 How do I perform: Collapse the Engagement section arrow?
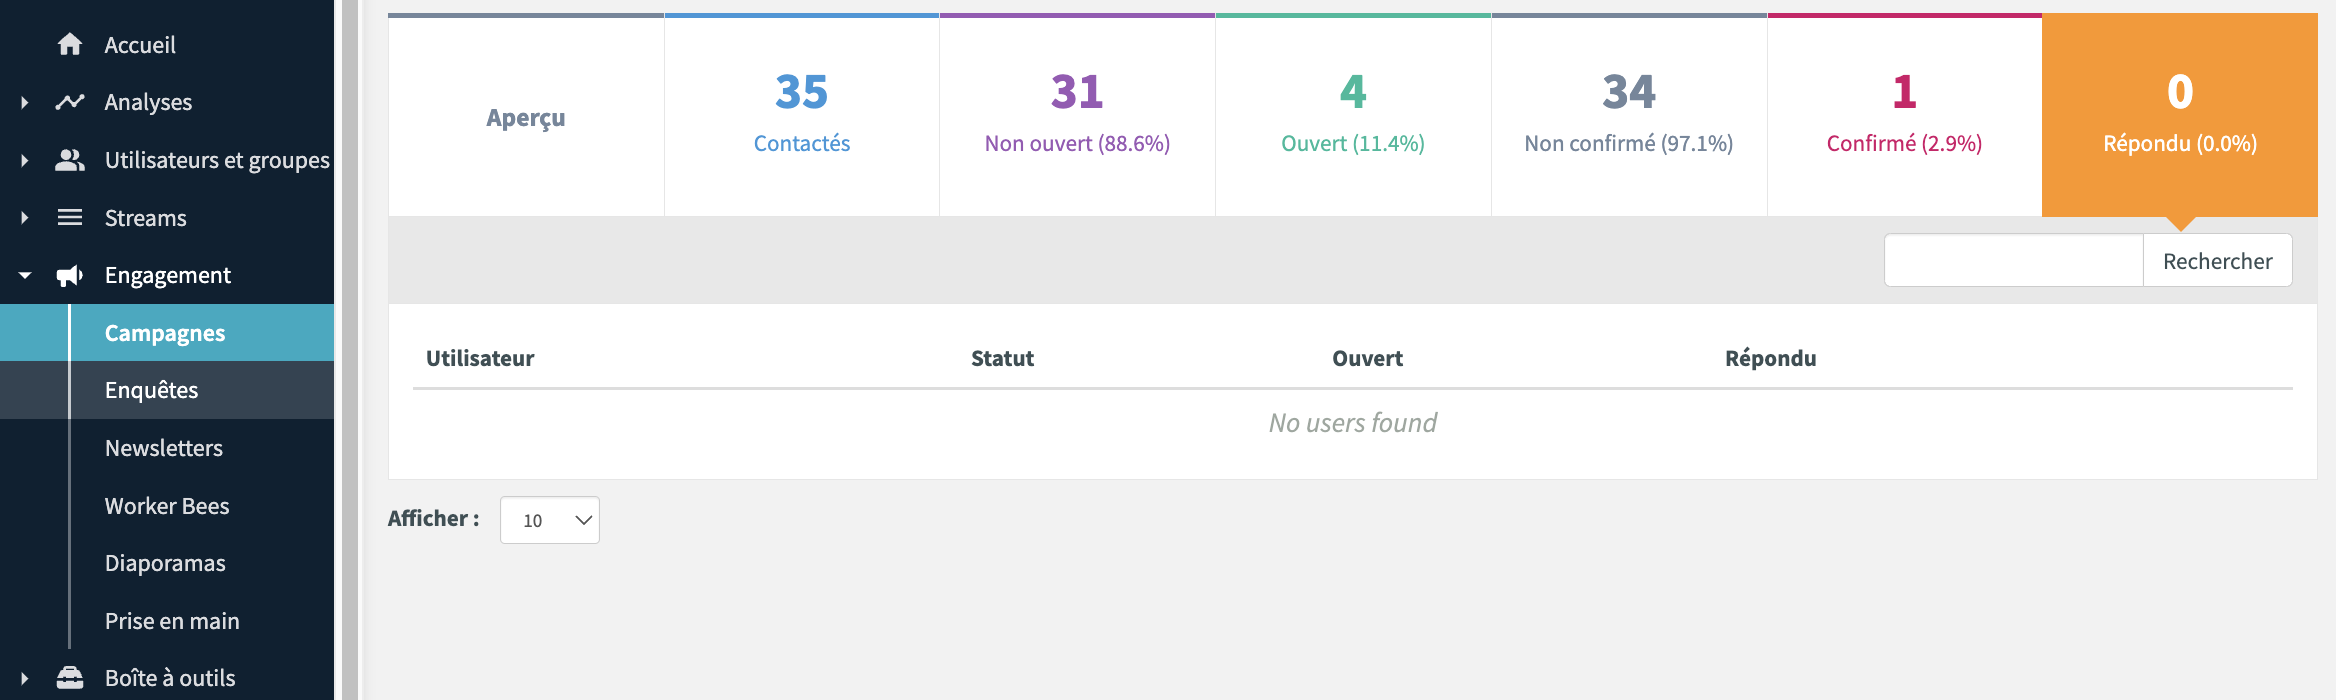(x=25, y=276)
